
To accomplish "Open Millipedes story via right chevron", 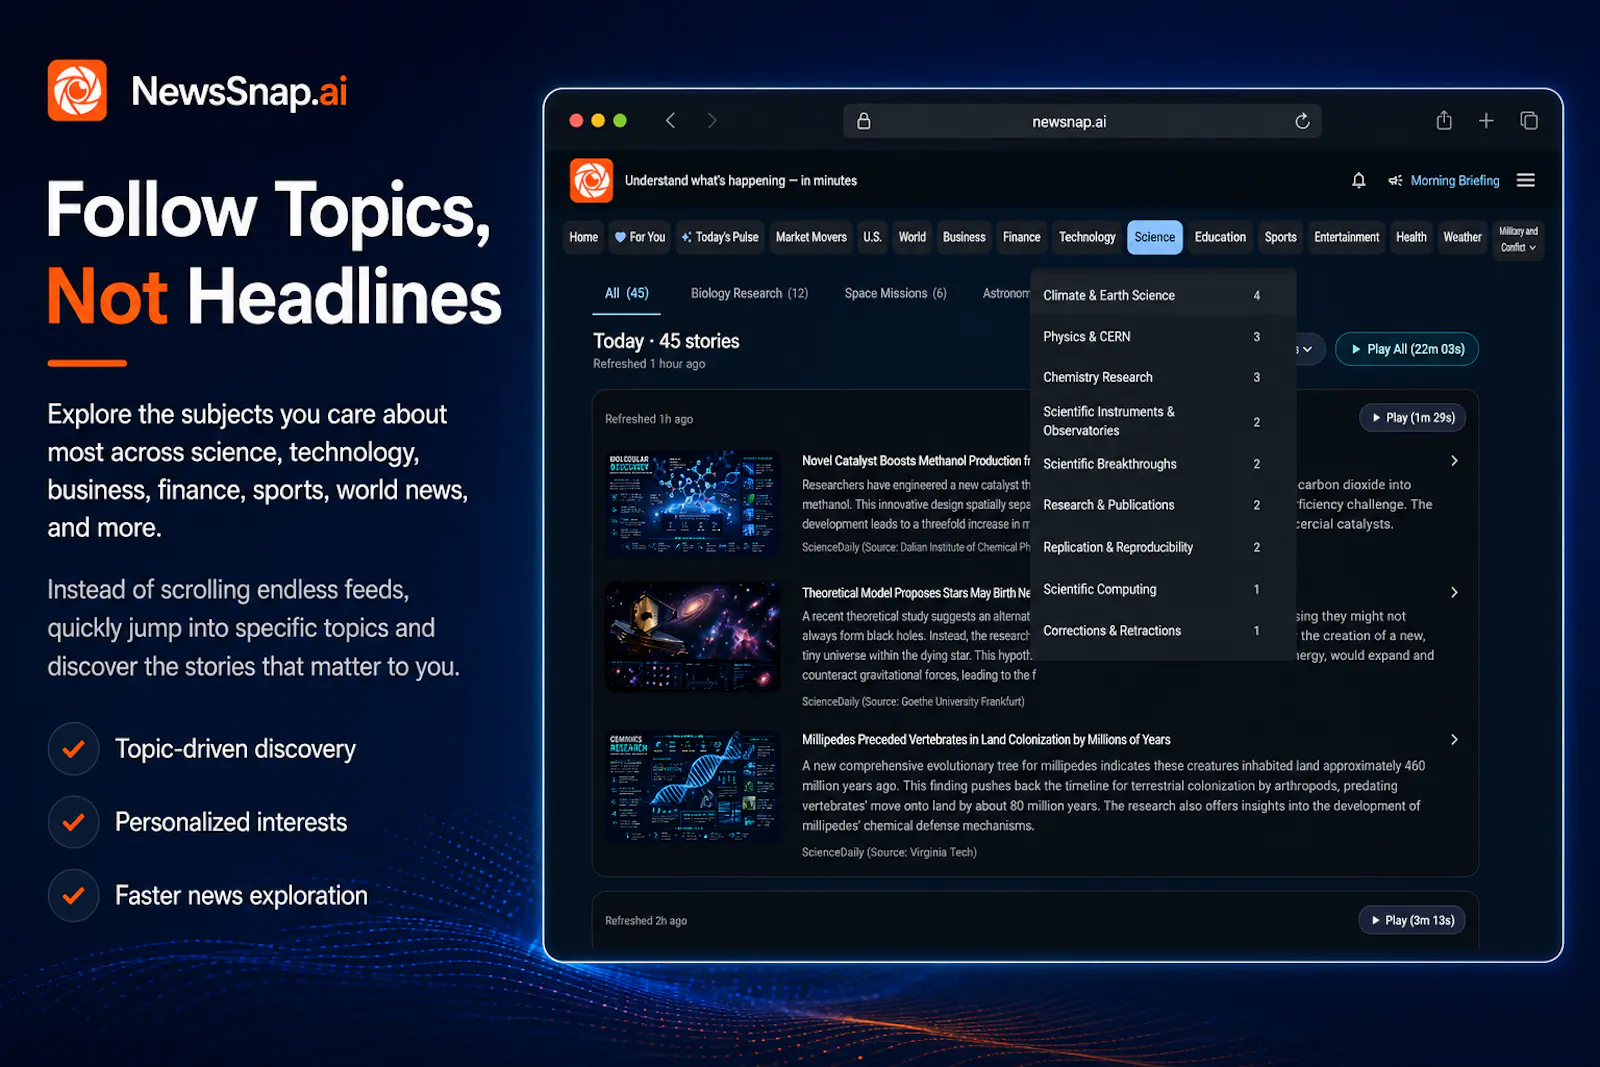I will click(1454, 740).
